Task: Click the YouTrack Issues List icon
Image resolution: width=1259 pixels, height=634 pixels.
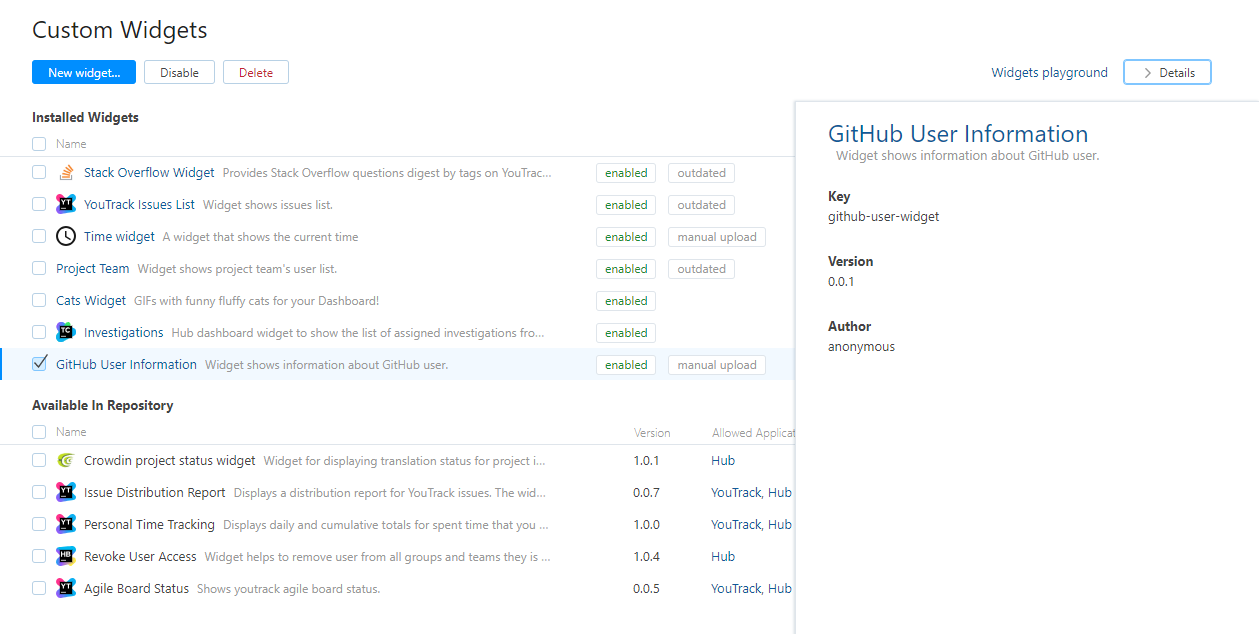Action: 66,205
